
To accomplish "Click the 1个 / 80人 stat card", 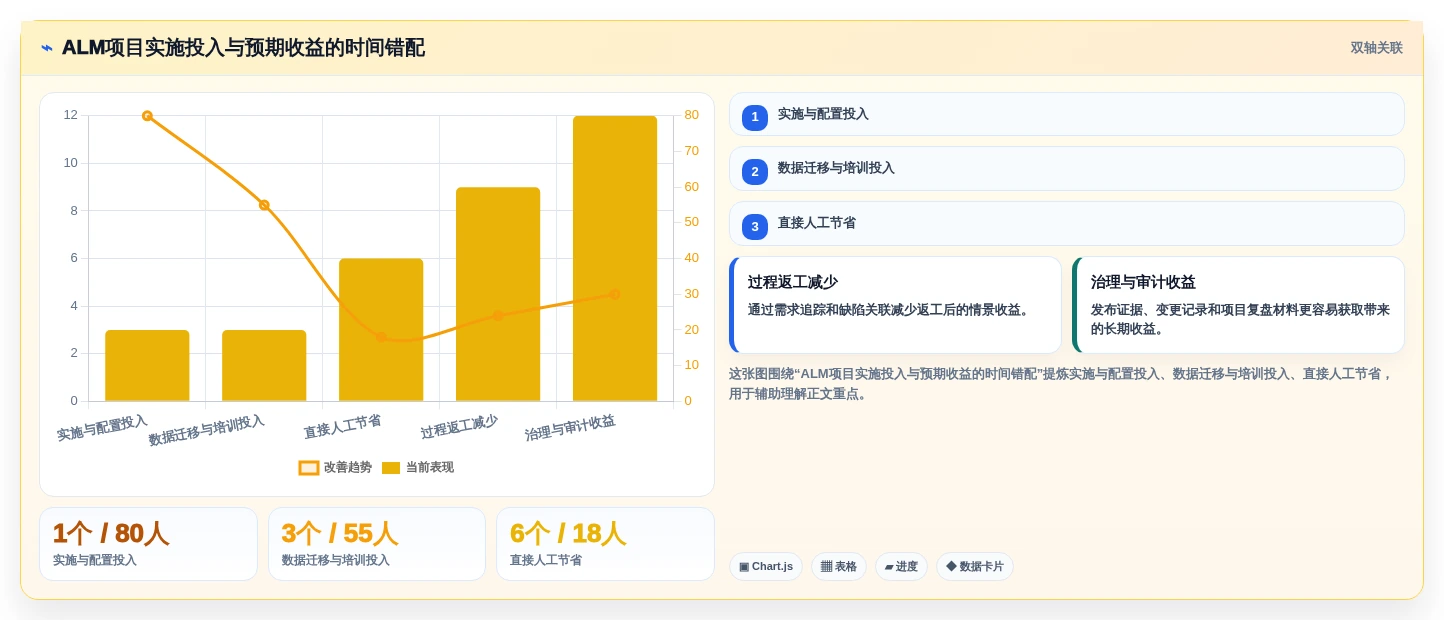I will click(x=148, y=544).
